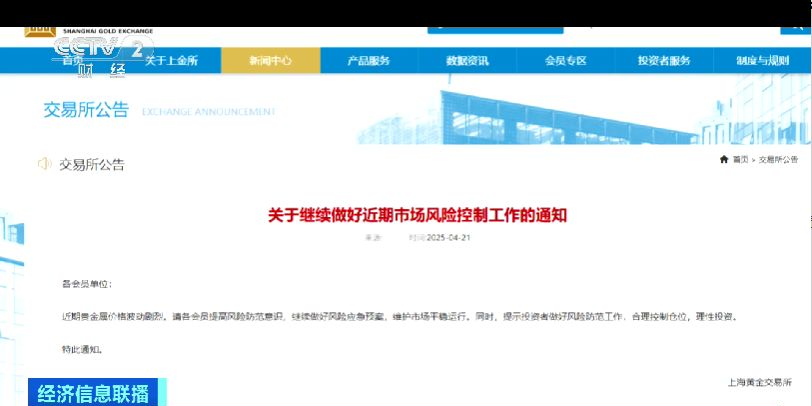Click the 上海黄金交易所 signature text

[759, 382]
